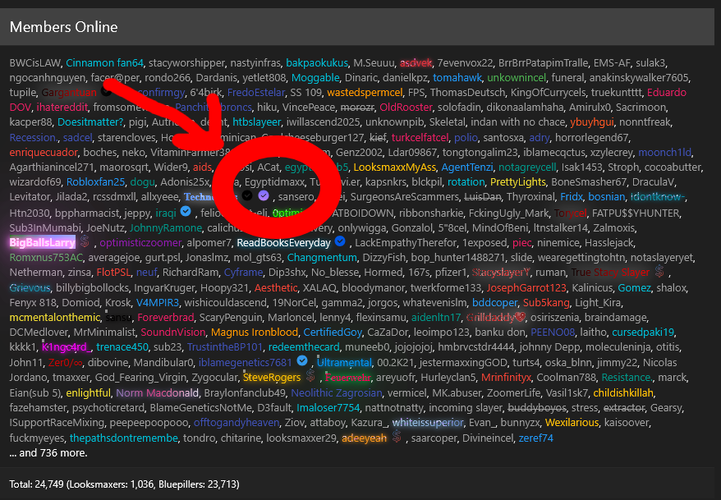This screenshot has height=500, width=721.
Task: Click the blue verified badge beside iraqi
Action: pos(187,213)
